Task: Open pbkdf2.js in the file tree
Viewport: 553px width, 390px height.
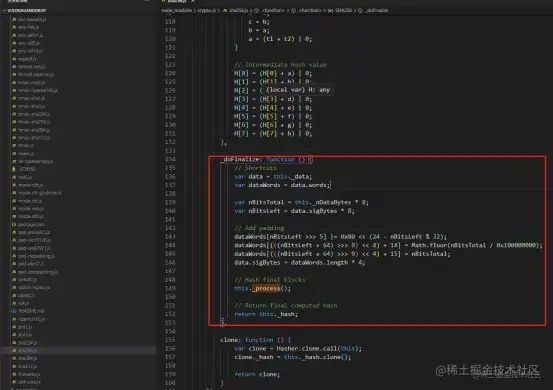Action: pos(28,279)
